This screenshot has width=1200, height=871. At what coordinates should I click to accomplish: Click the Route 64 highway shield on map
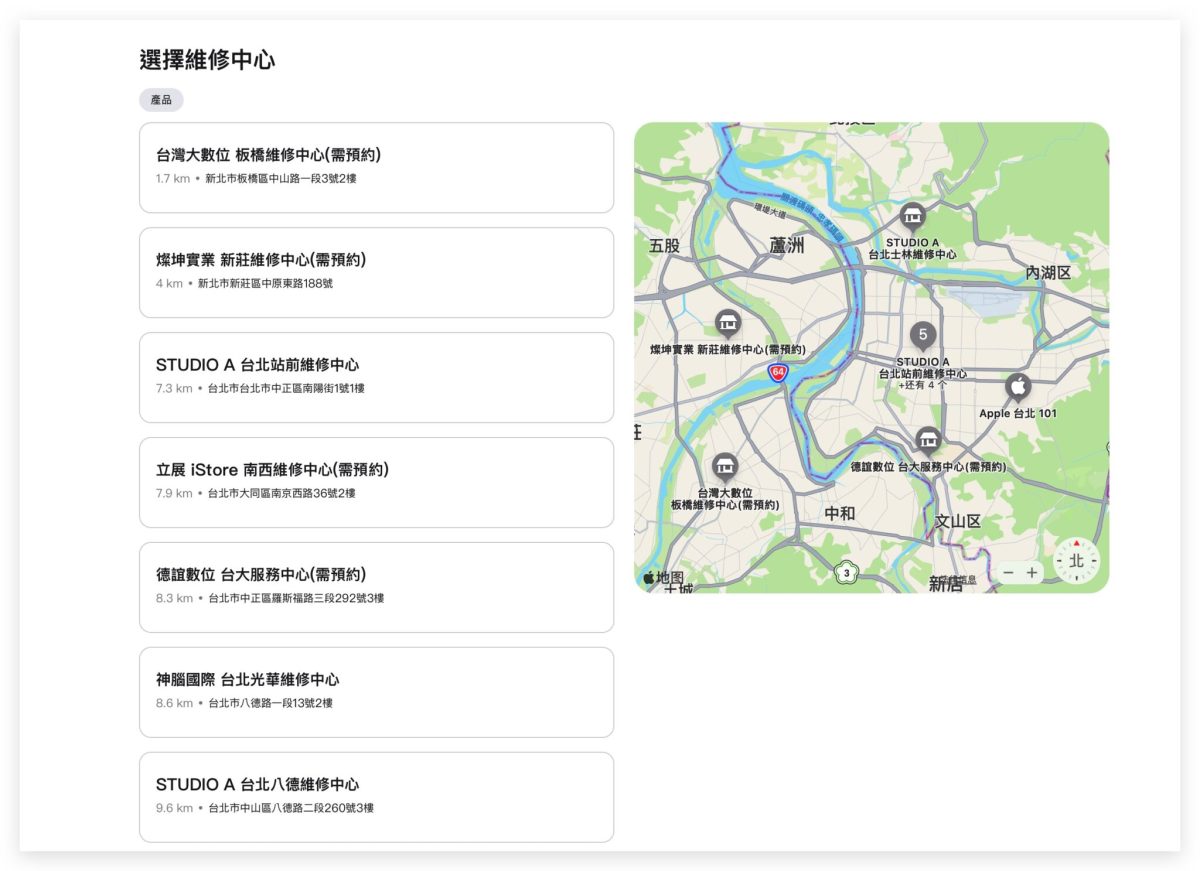tap(777, 371)
